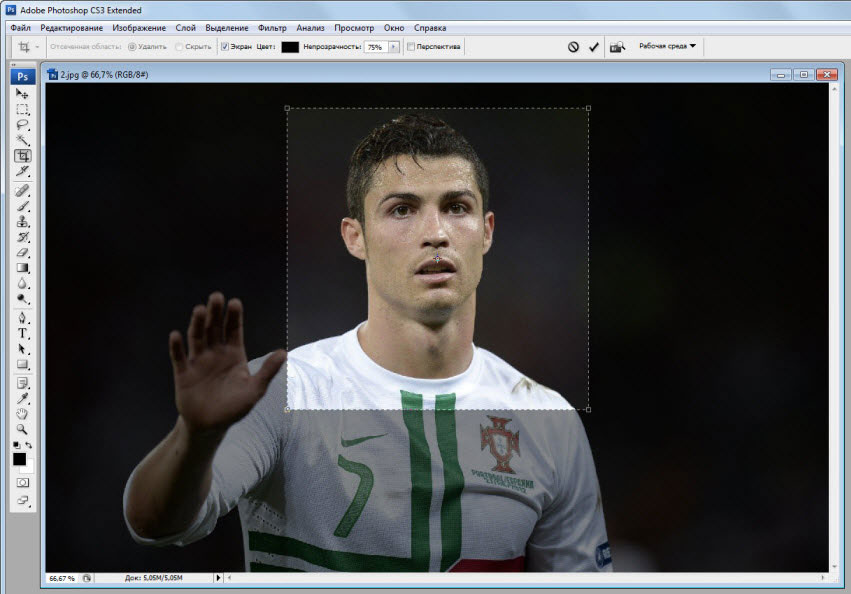851x594 pixels.
Task: Commit the current crop with checkmark
Action: (x=594, y=47)
